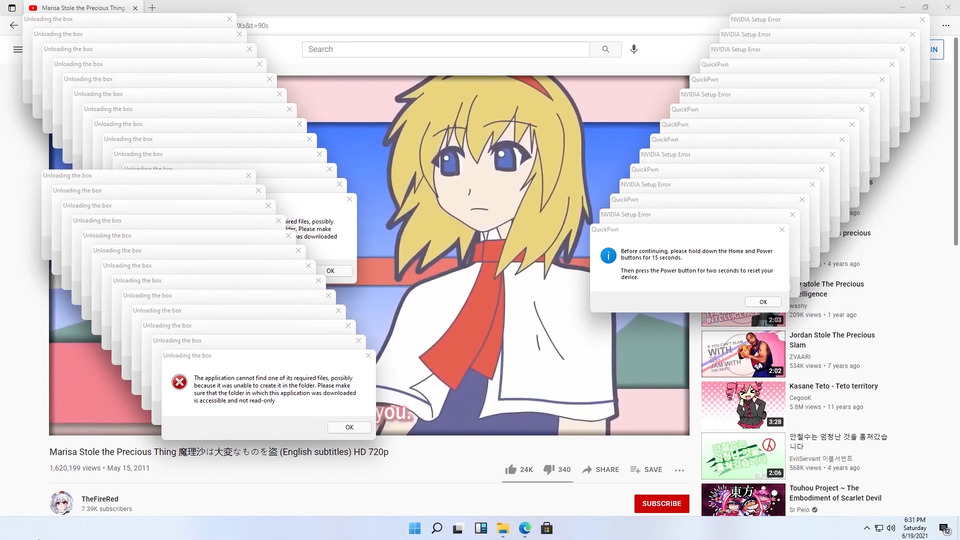Open Kasane Teto - Teto territory title link
This screenshot has height=540, width=960.
(x=833, y=386)
